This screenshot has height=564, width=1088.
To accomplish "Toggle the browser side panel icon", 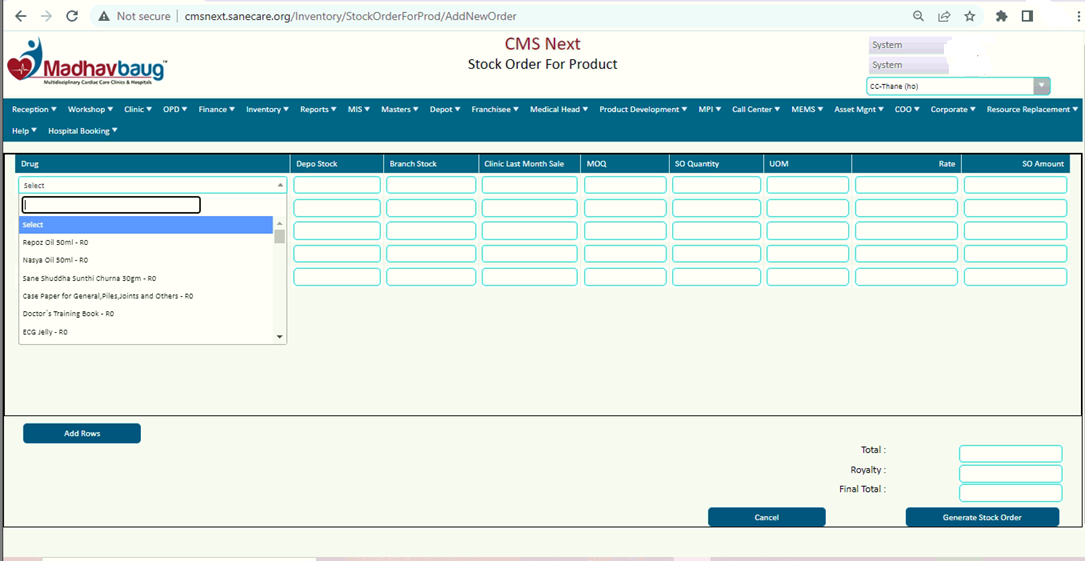I will [1027, 16].
